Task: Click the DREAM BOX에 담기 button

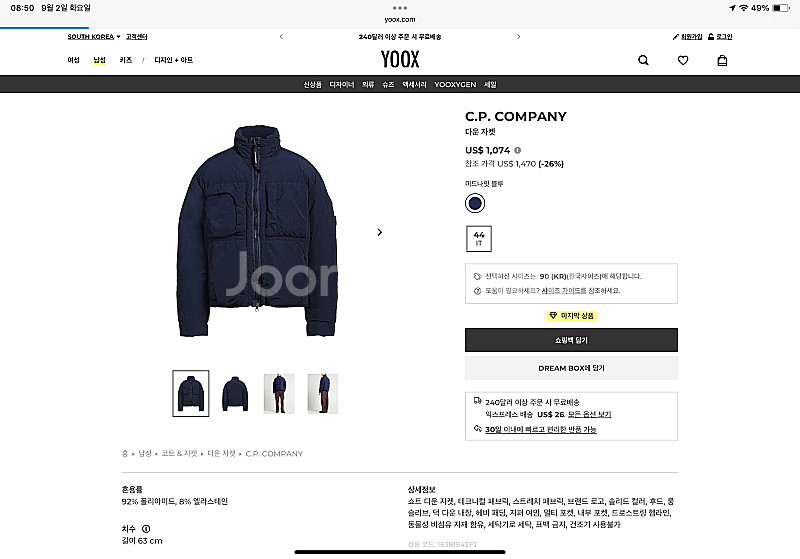Action: 571,368
